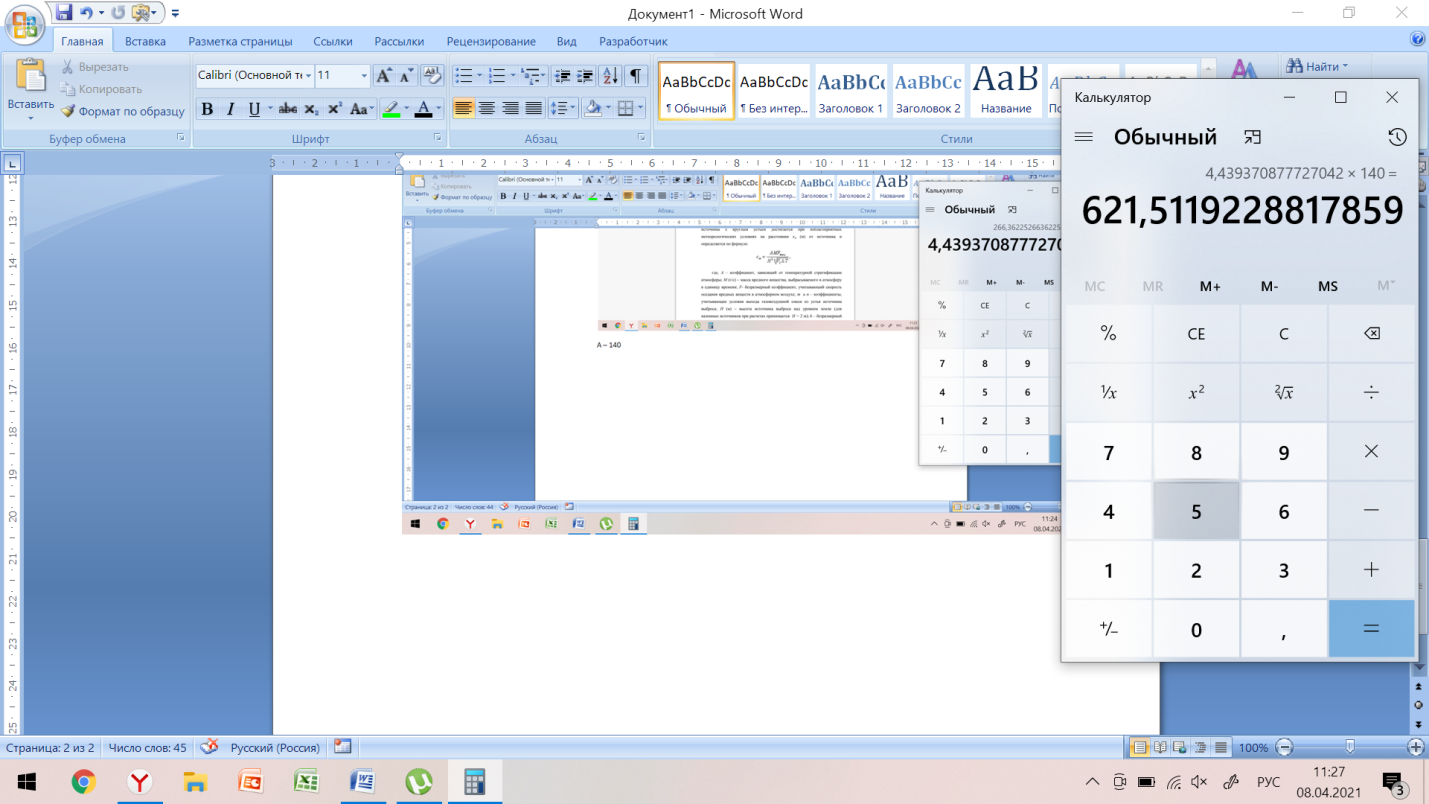This screenshot has width=1429, height=804.
Task: Increase paragraph indent
Action: (585, 76)
